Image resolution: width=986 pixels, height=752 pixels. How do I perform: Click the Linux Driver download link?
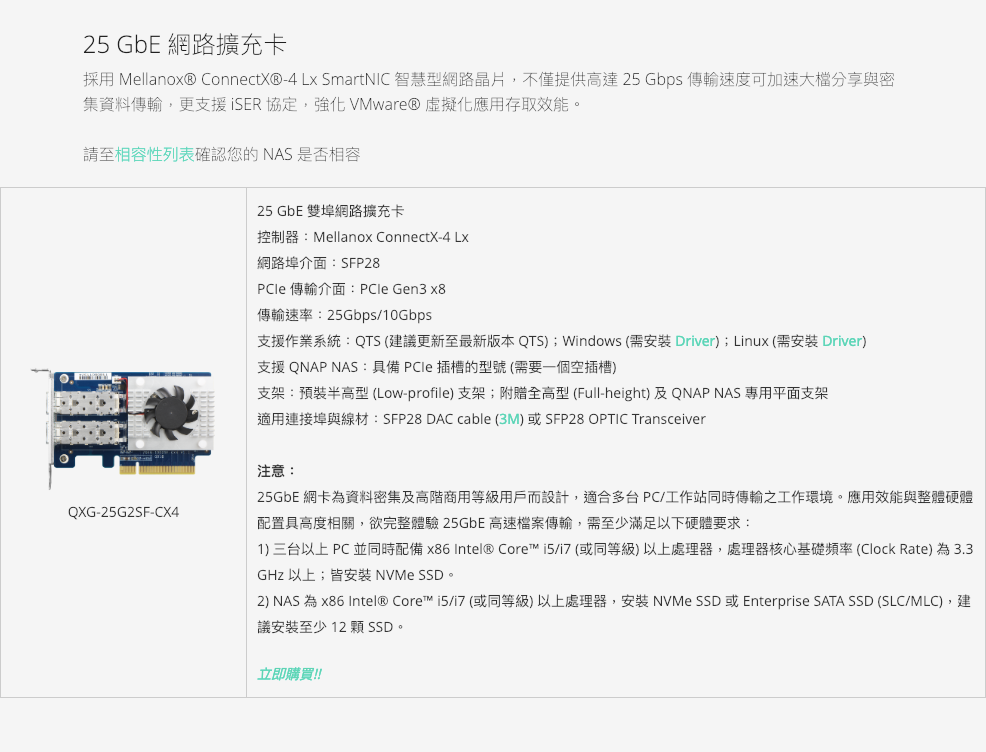coord(842,341)
